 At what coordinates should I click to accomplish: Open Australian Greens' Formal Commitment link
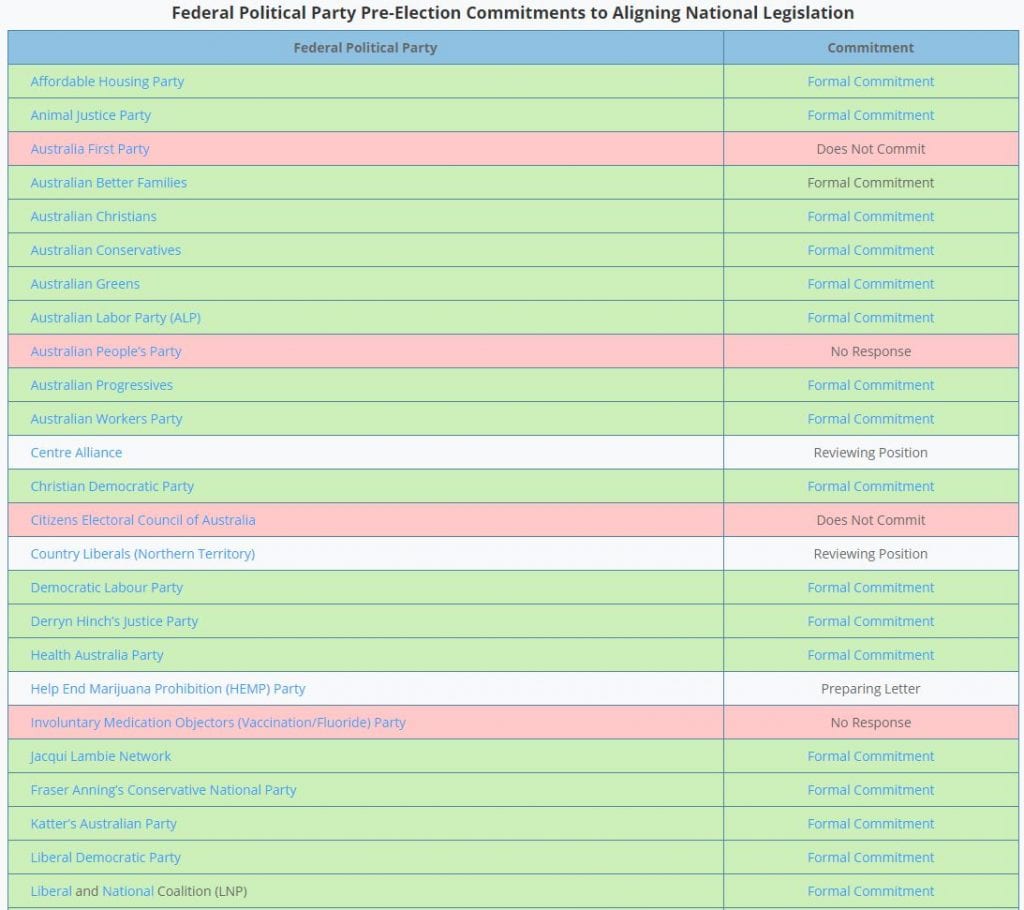click(871, 284)
